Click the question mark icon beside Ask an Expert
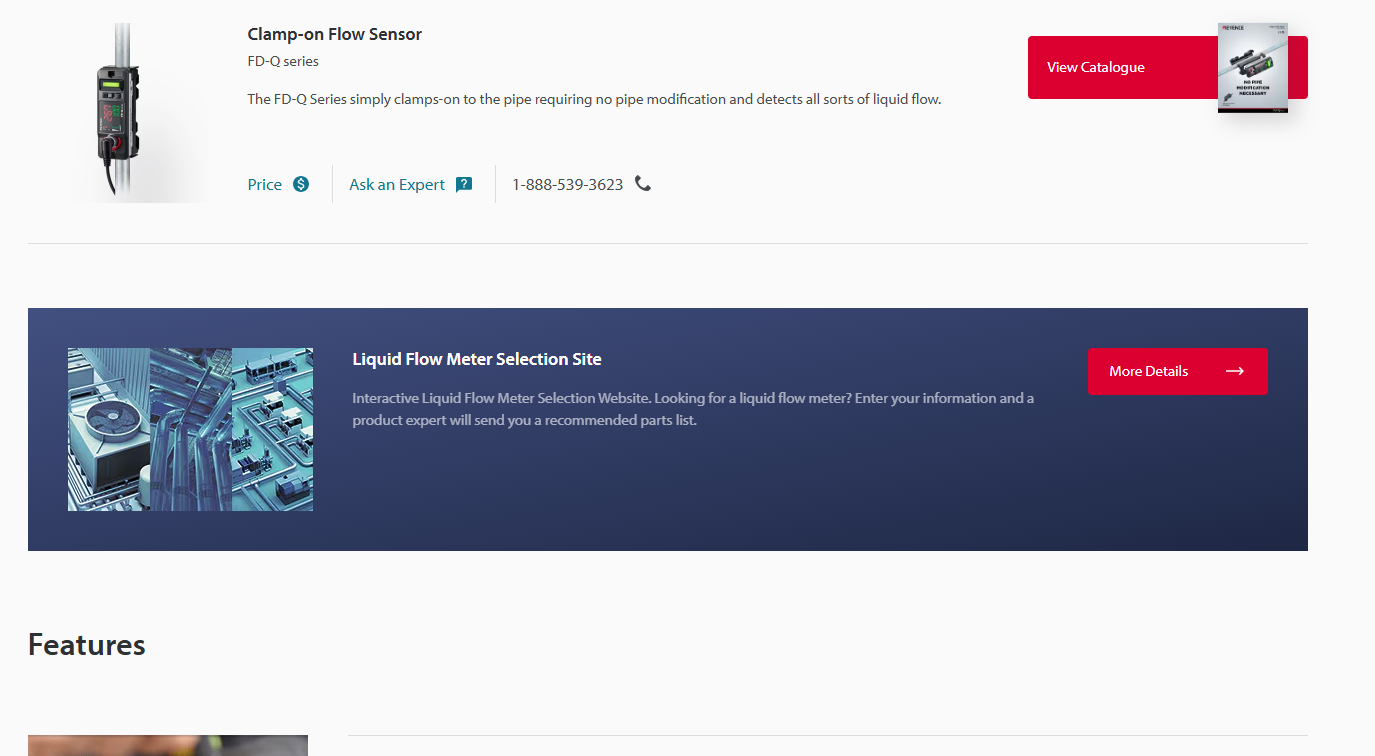This screenshot has width=1375, height=756. point(464,184)
